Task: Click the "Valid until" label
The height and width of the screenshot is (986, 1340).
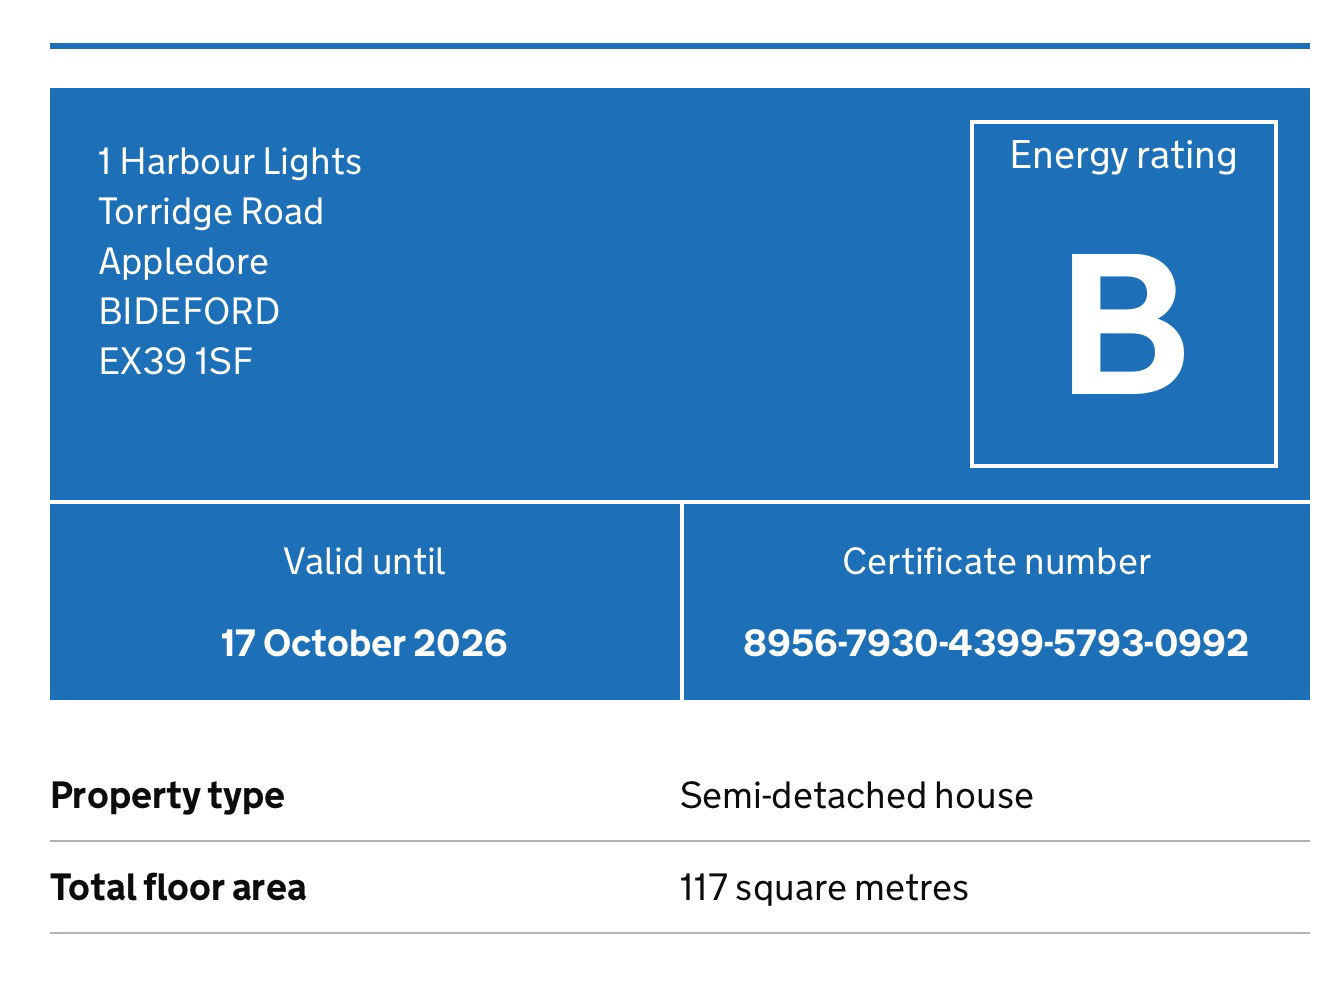Action: (364, 562)
